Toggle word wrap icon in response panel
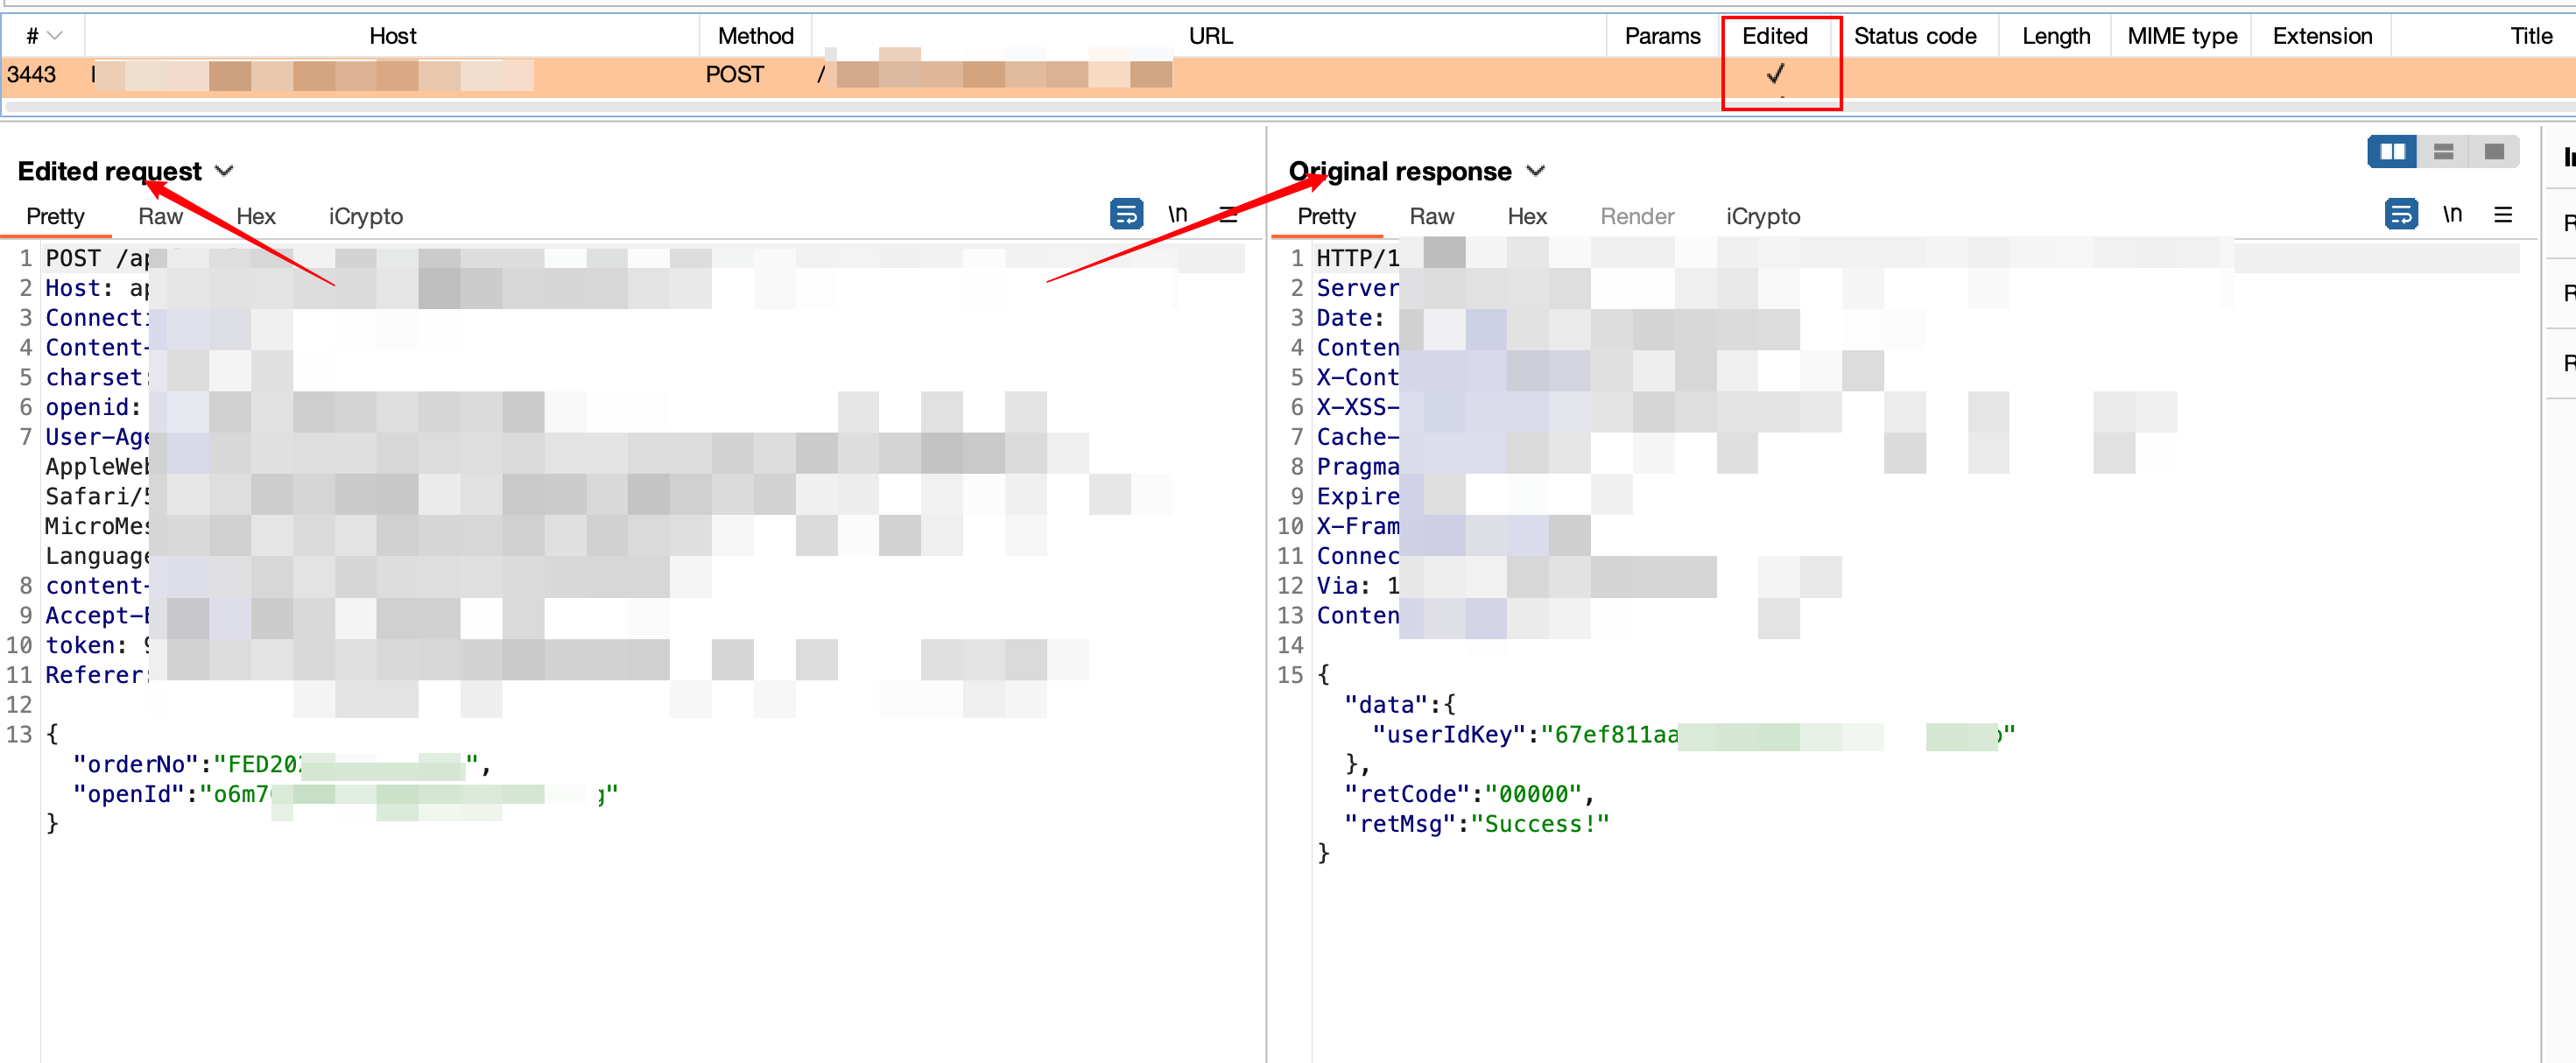The width and height of the screenshot is (2576, 1063). point(2400,214)
